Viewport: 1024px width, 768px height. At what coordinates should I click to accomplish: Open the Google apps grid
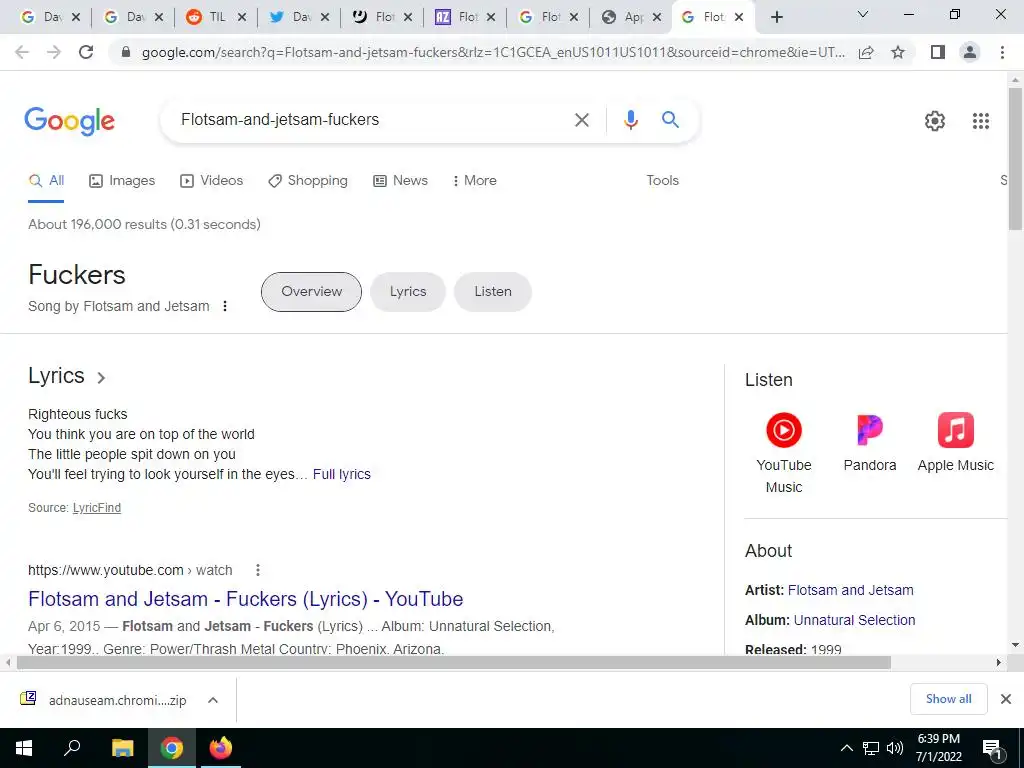[x=980, y=121]
